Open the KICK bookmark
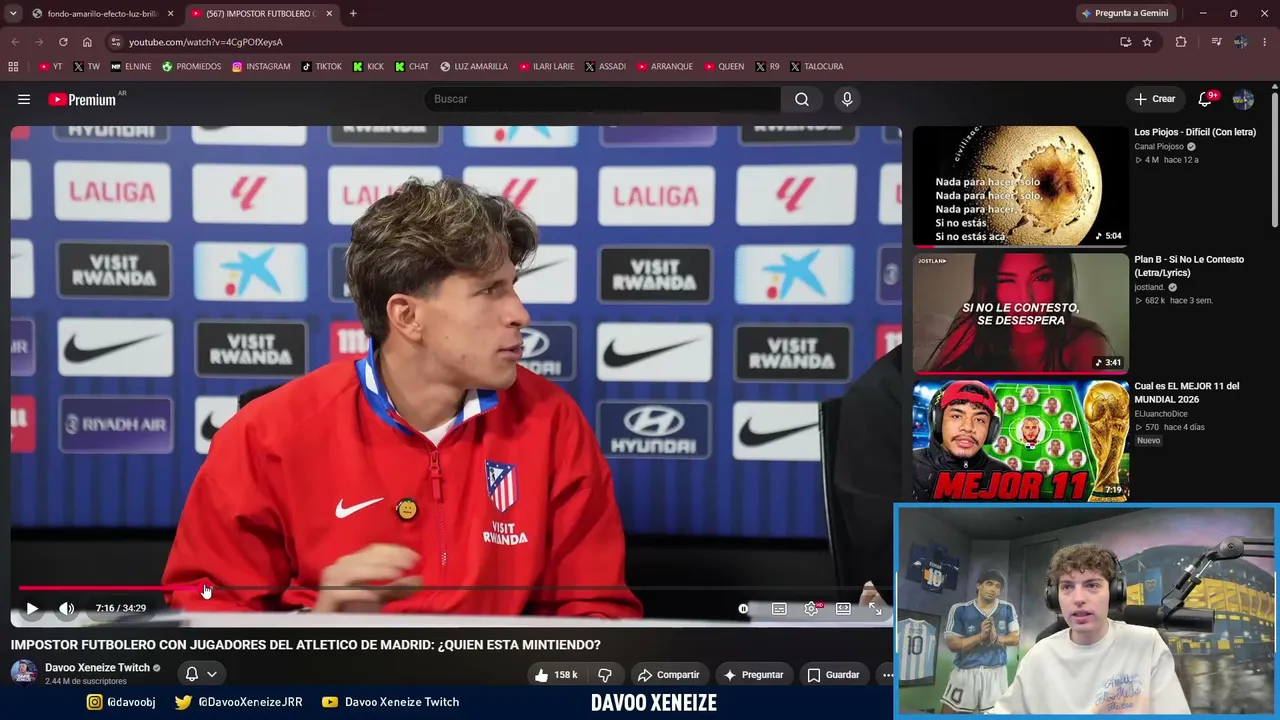Screen dimensions: 1280x720 tap(368, 67)
